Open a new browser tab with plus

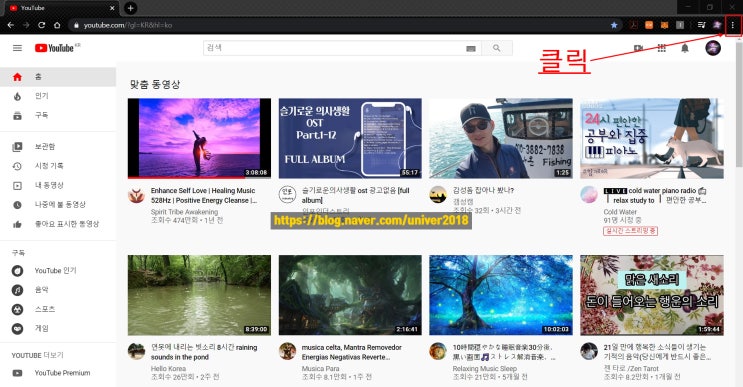click(130, 8)
